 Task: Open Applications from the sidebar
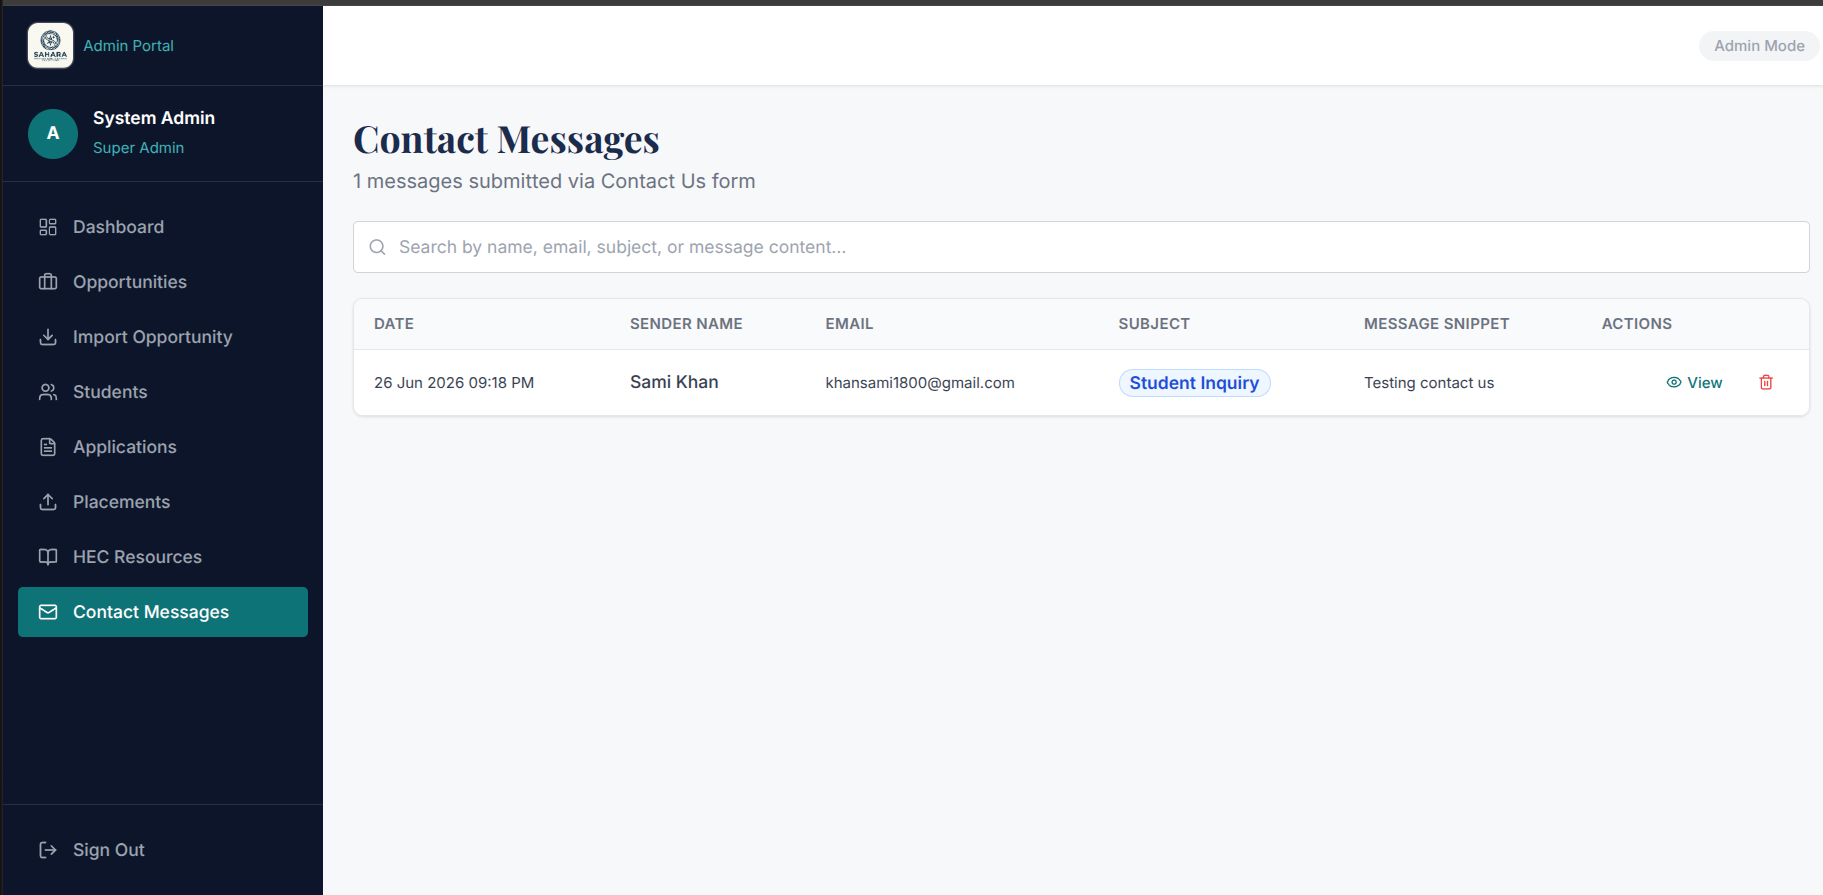tap(163, 447)
